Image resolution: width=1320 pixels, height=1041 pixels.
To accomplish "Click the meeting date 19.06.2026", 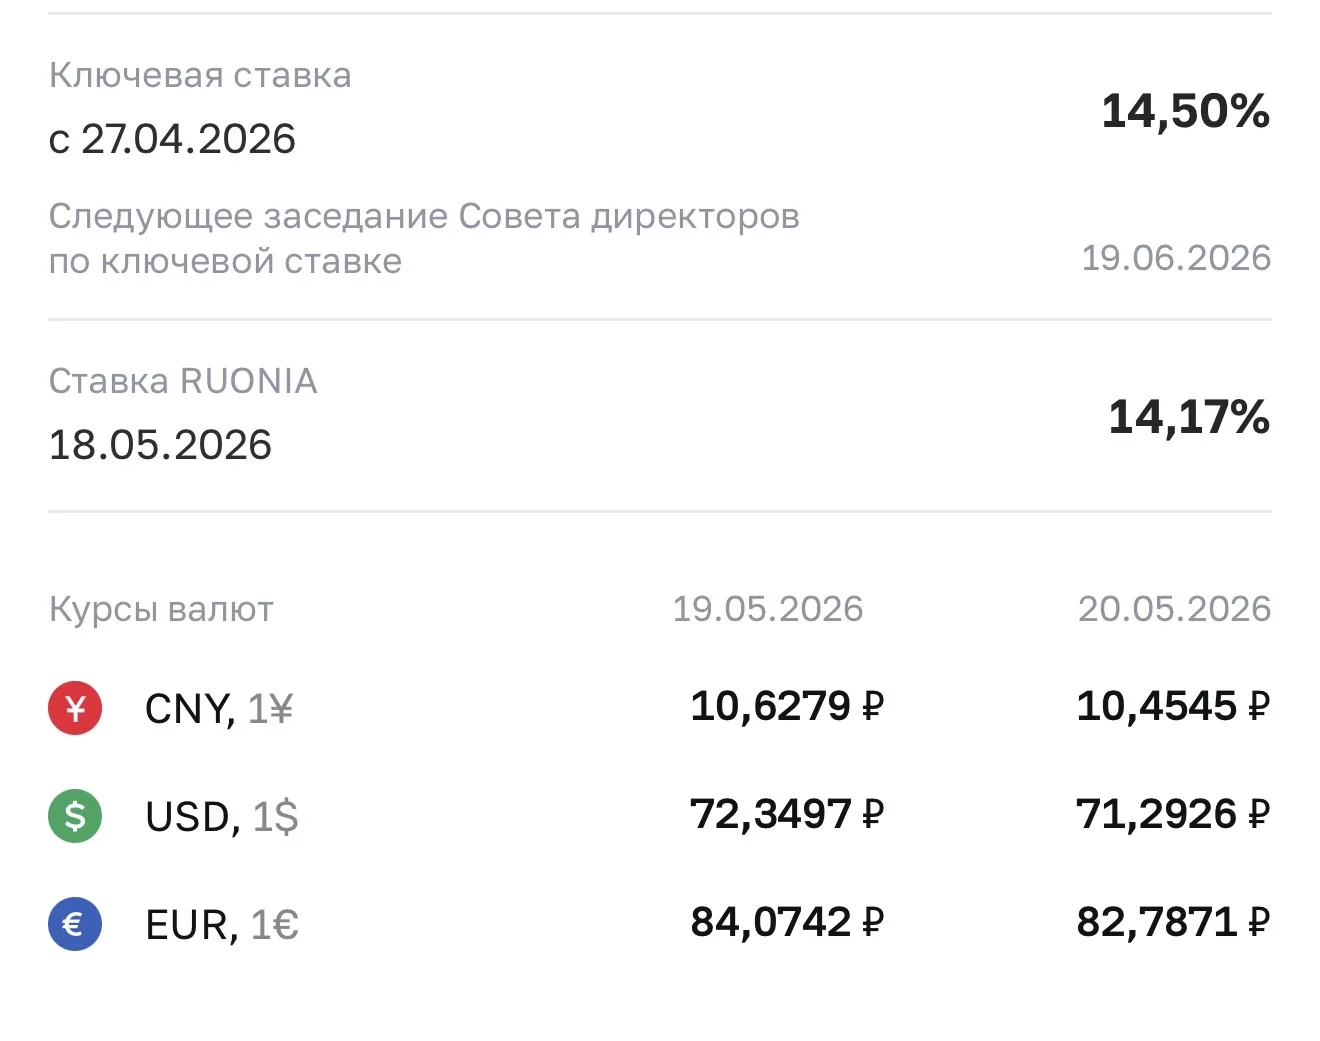I will point(1176,258).
